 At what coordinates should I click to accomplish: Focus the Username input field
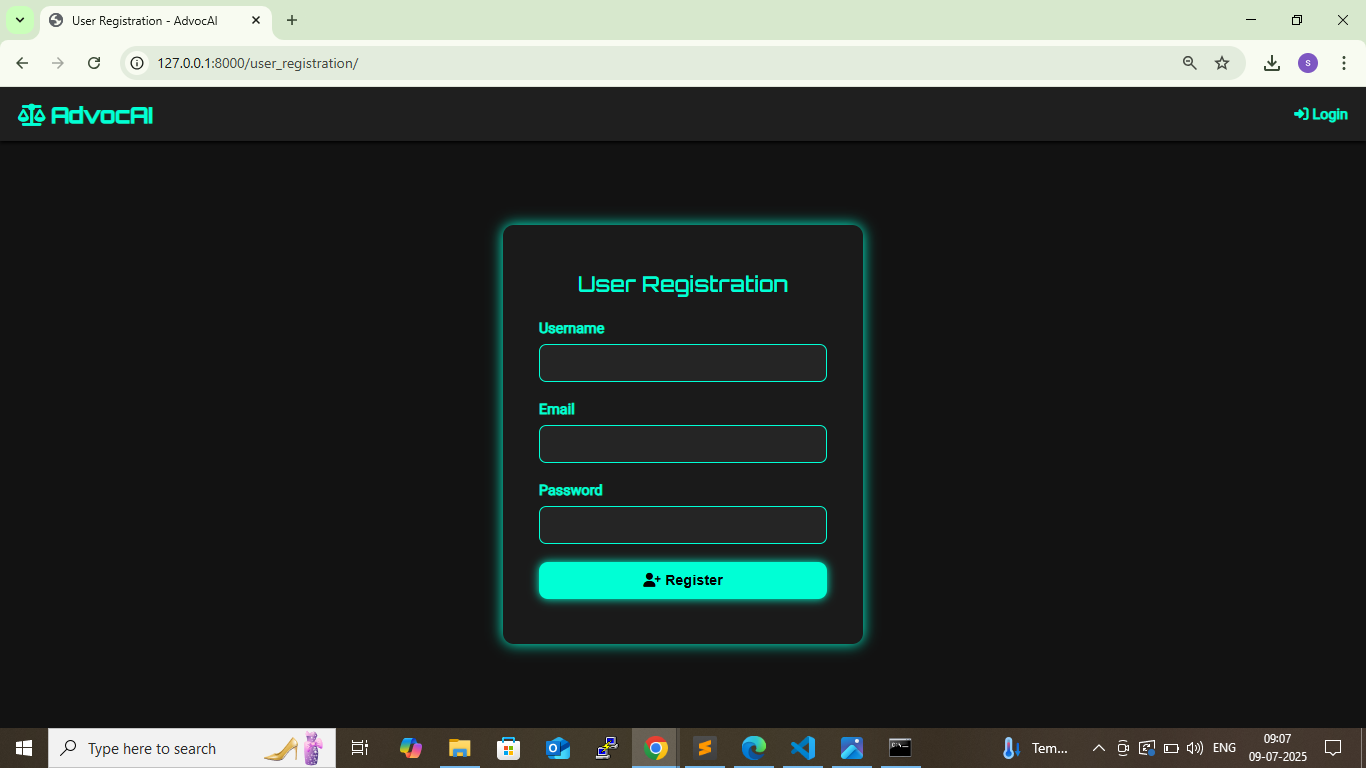(683, 363)
